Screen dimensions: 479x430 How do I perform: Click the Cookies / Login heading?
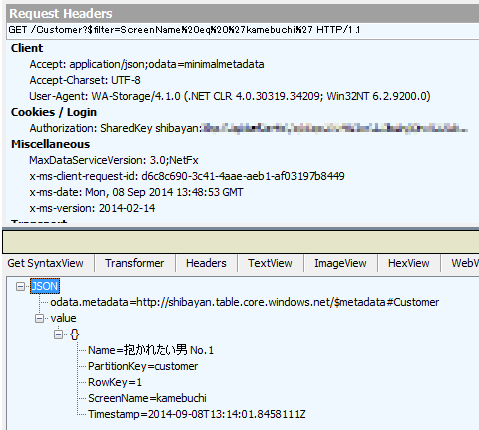(x=54, y=112)
